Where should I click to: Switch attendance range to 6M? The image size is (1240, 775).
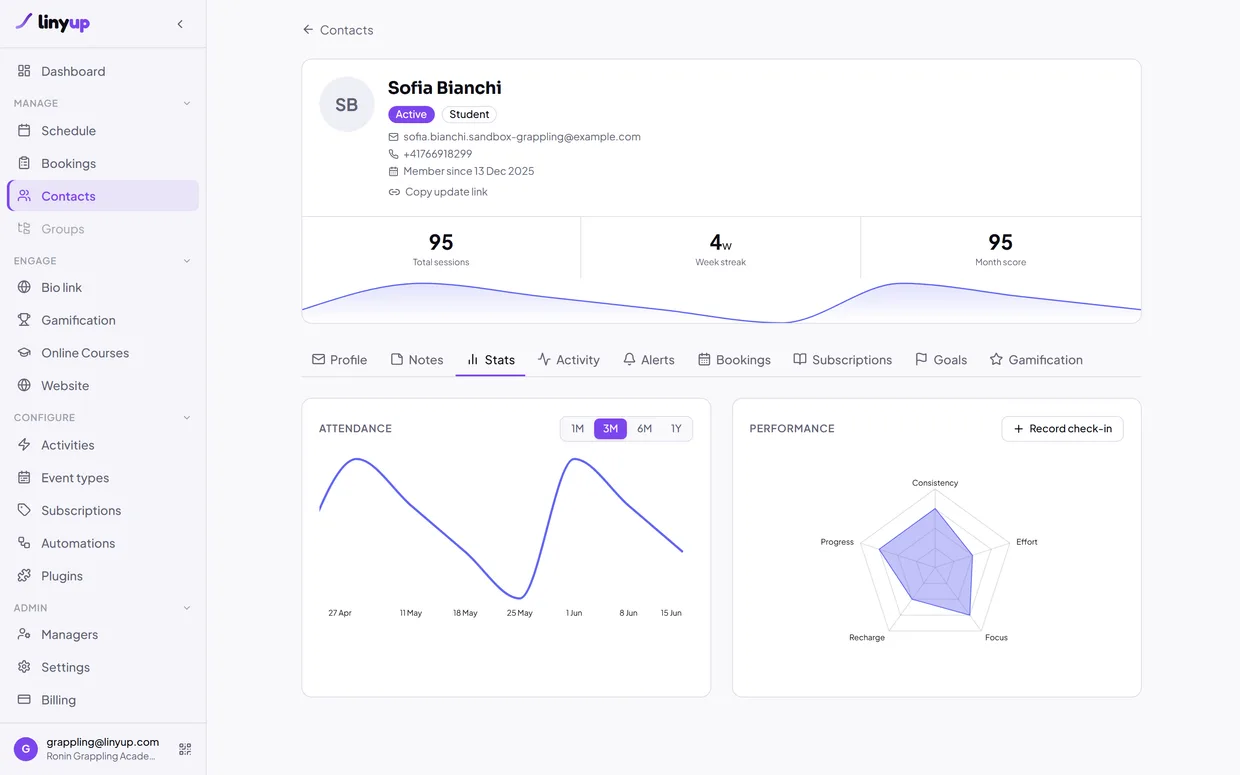pyautogui.click(x=644, y=429)
